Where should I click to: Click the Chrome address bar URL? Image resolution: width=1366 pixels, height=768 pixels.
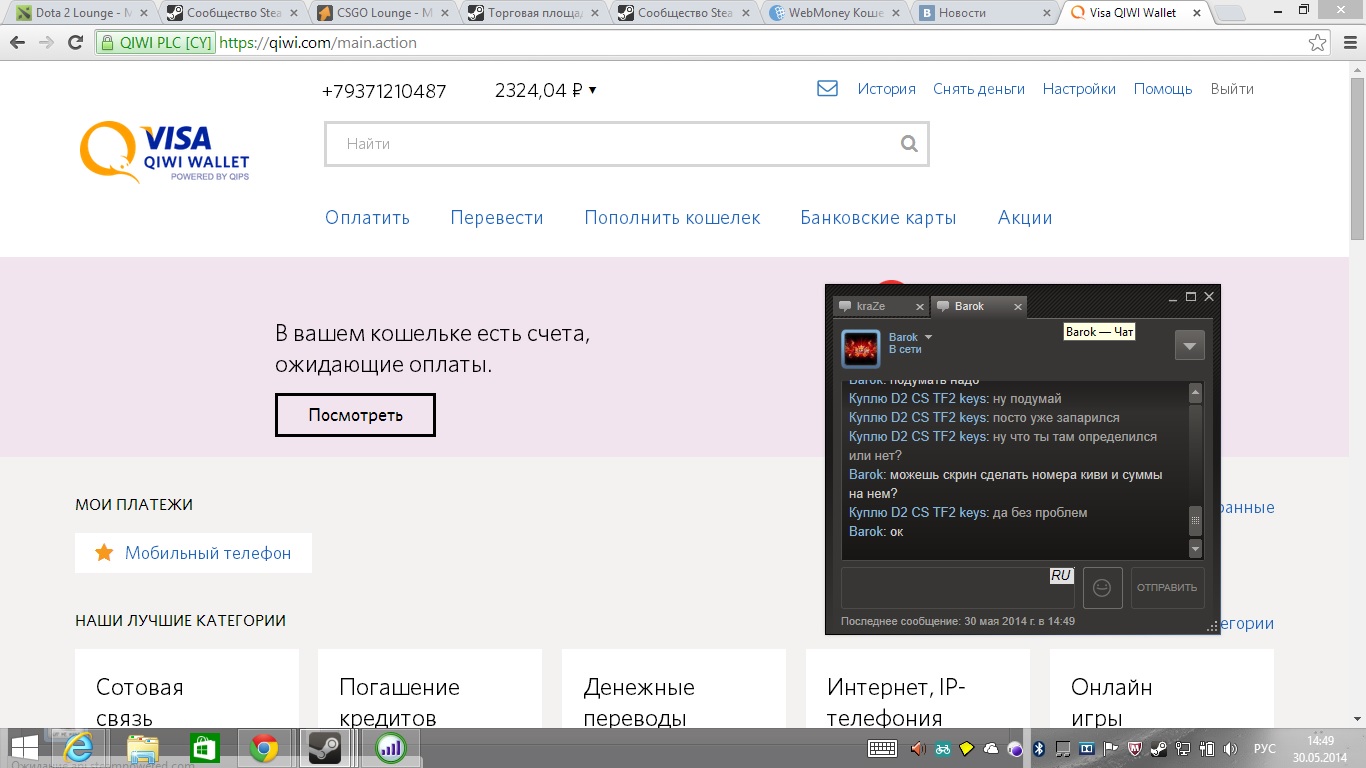point(317,43)
